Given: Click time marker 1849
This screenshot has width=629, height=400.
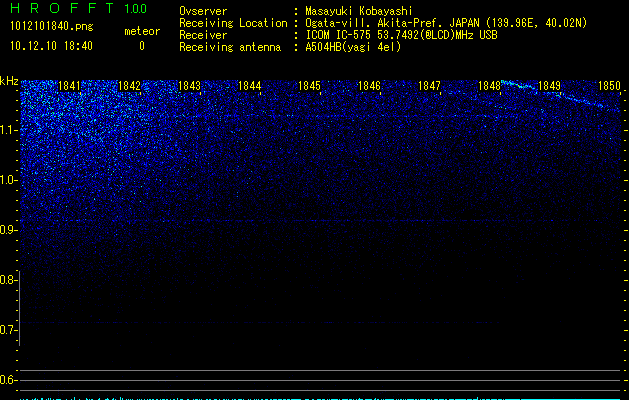Looking at the screenshot, I should tap(550, 86).
